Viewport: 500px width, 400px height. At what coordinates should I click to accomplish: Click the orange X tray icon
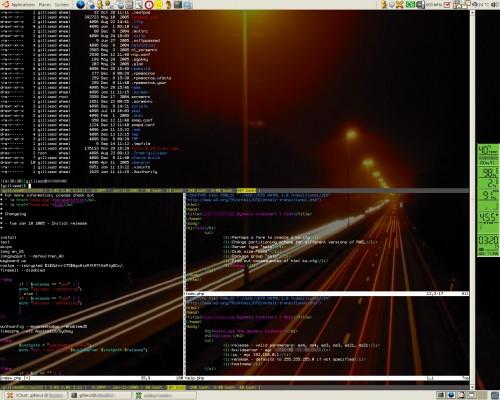(399, 5)
